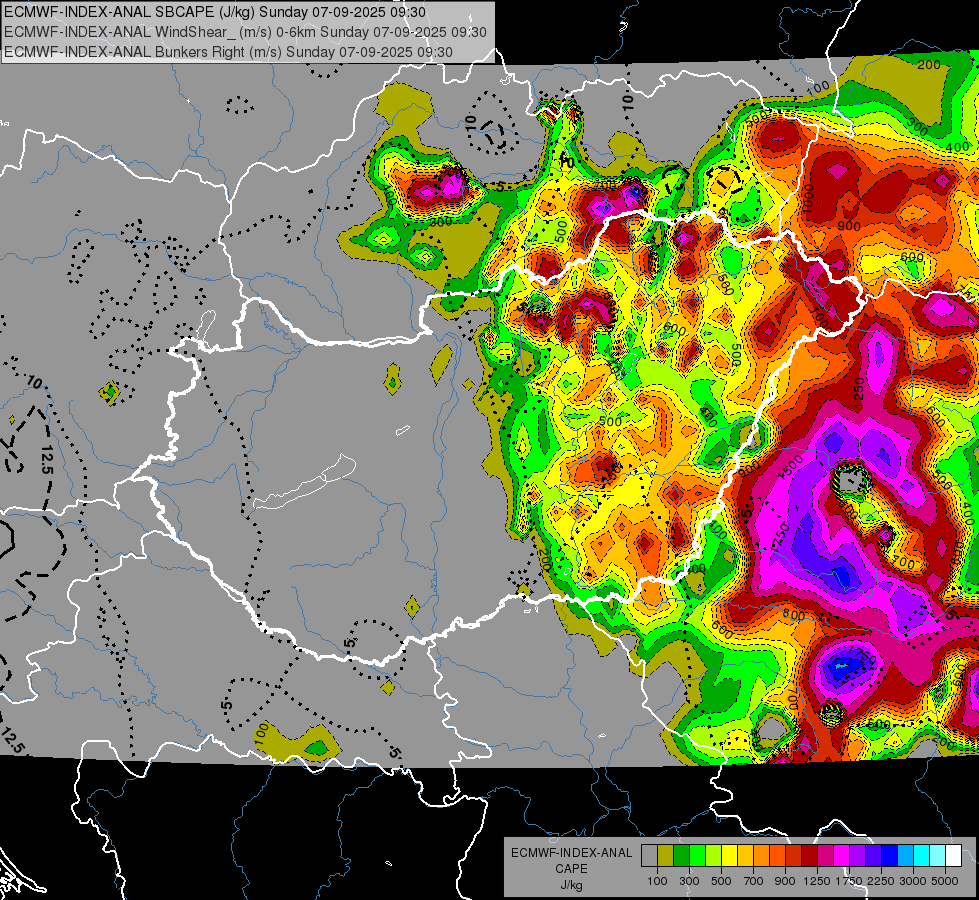Image resolution: width=979 pixels, height=900 pixels.
Task: Click the pure yellow legend swatch
Action: click(729, 856)
